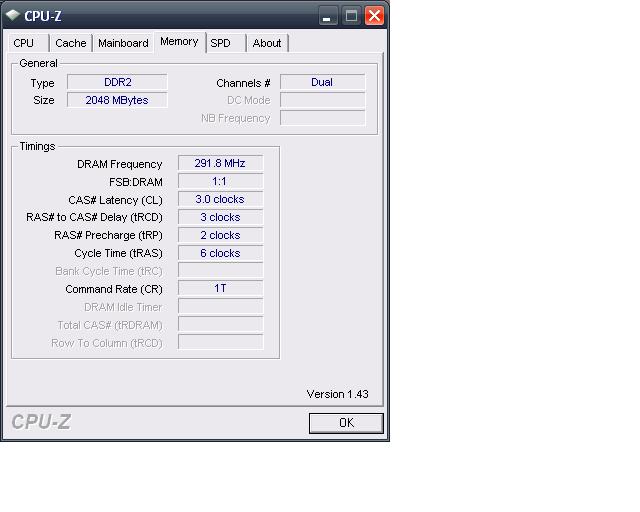
Task: Click the empty Total CAS# (tRDRAM) field
Action: tap(220, 324)
